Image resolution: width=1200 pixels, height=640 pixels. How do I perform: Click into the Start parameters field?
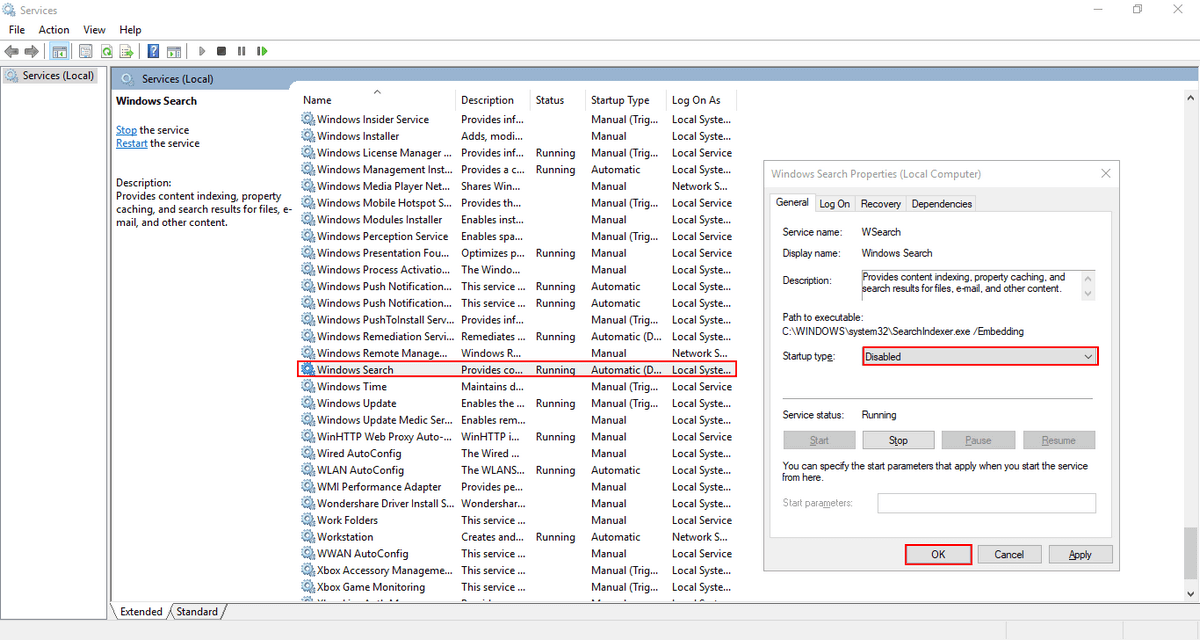click(986, 503)
